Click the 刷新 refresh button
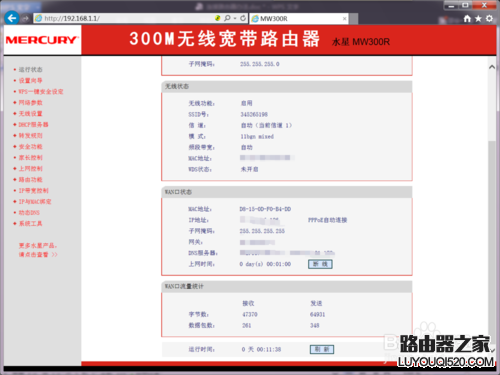 (322, 349)
